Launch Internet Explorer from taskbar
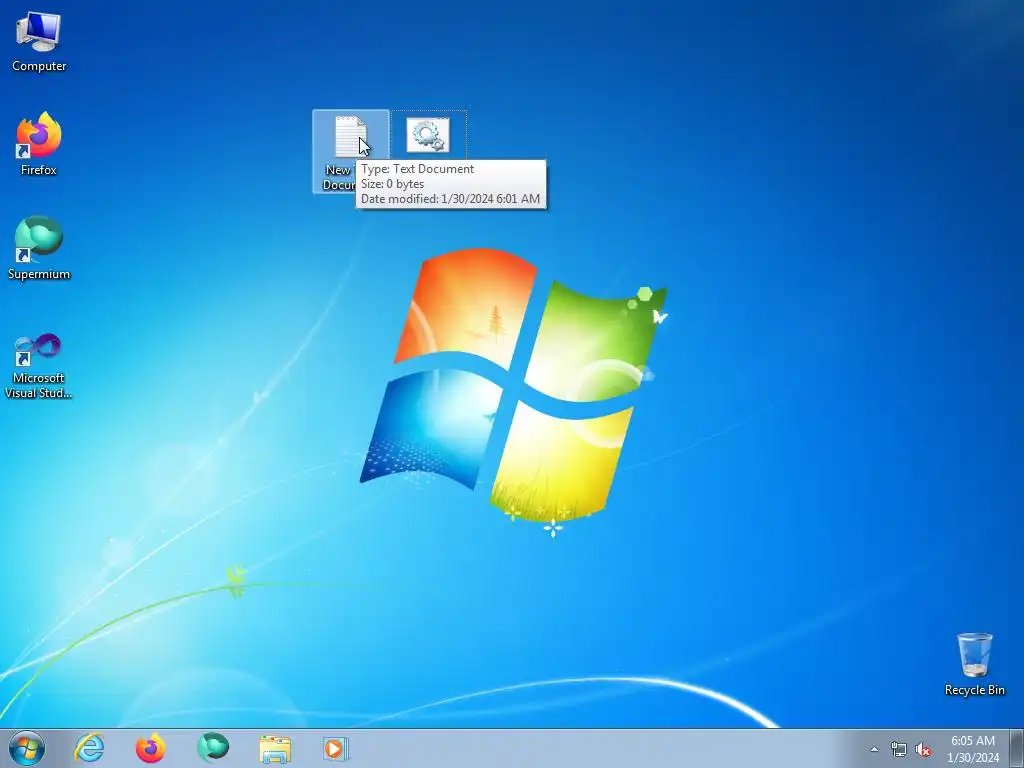Screen dimensions: 1024x768 [89, 748]
